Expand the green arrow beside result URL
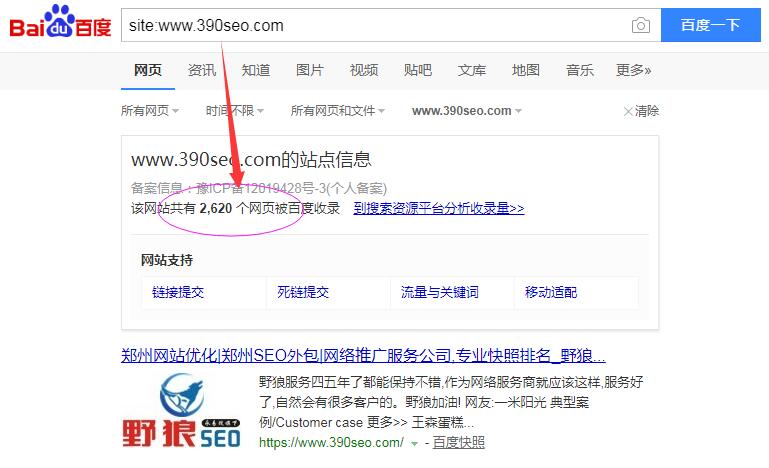This screenshot has height=468, width=769. 414,443
